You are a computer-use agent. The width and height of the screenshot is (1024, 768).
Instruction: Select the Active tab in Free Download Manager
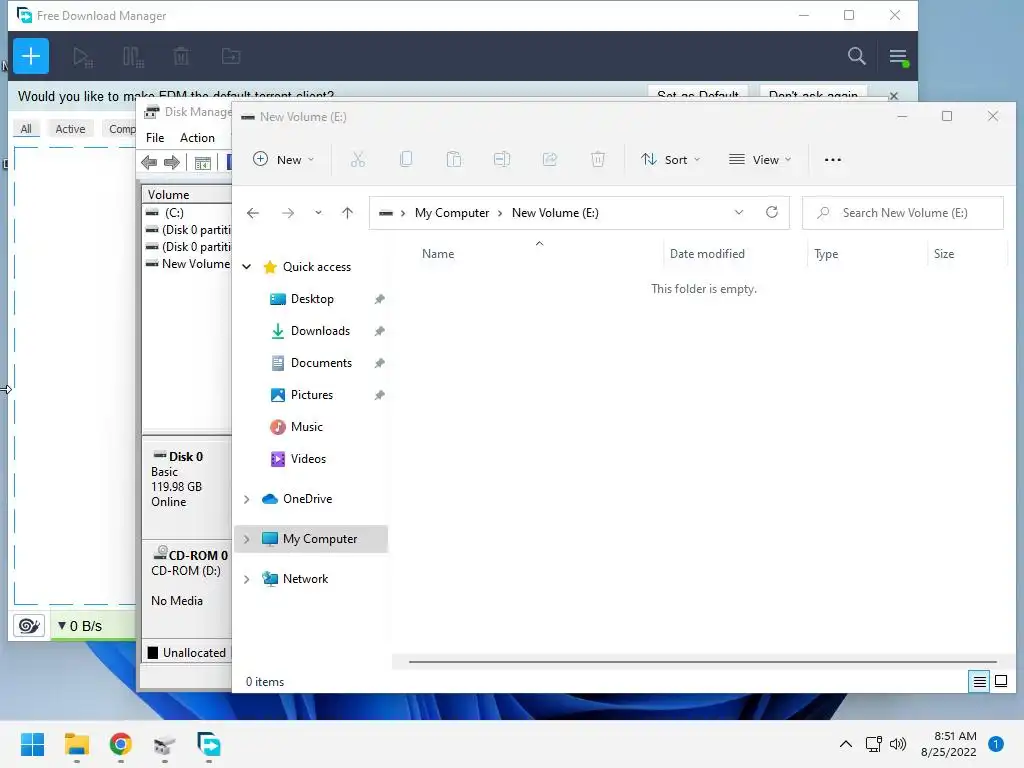pos(70,129)
